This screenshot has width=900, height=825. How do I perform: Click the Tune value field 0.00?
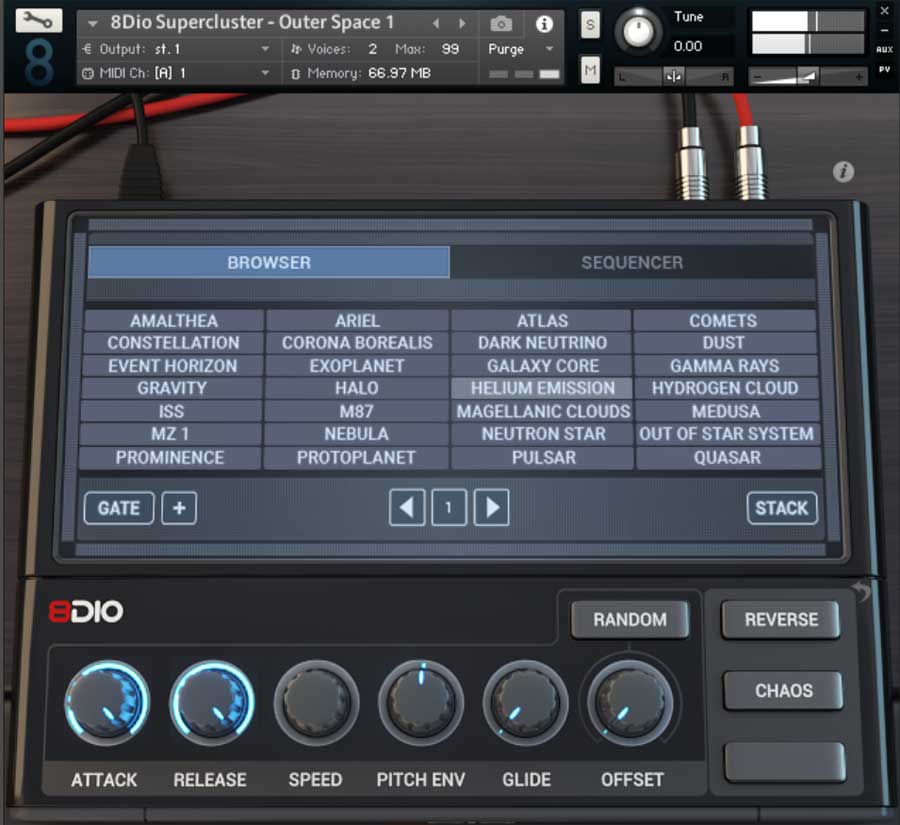click(688, 46)
